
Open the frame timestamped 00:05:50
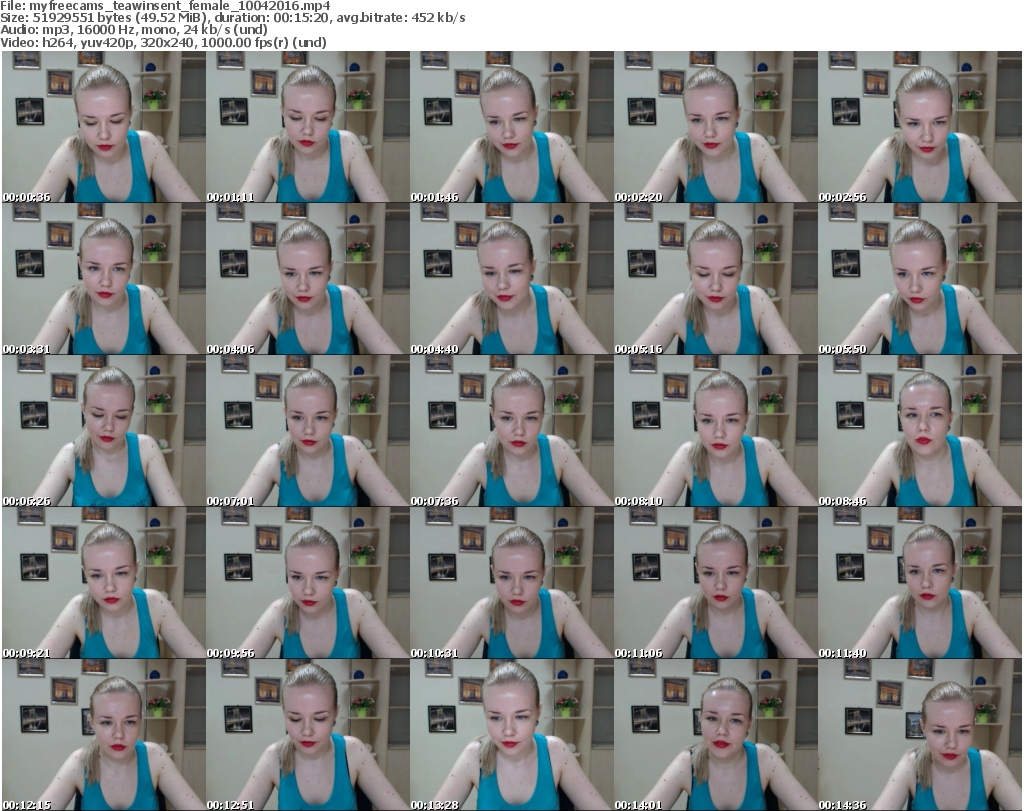pyautogui.click(x=919, y=279)
